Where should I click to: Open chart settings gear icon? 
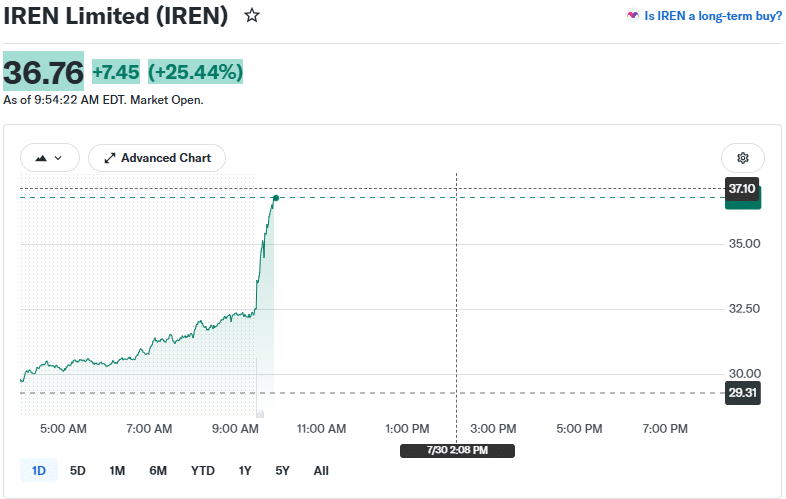(742, 158)
